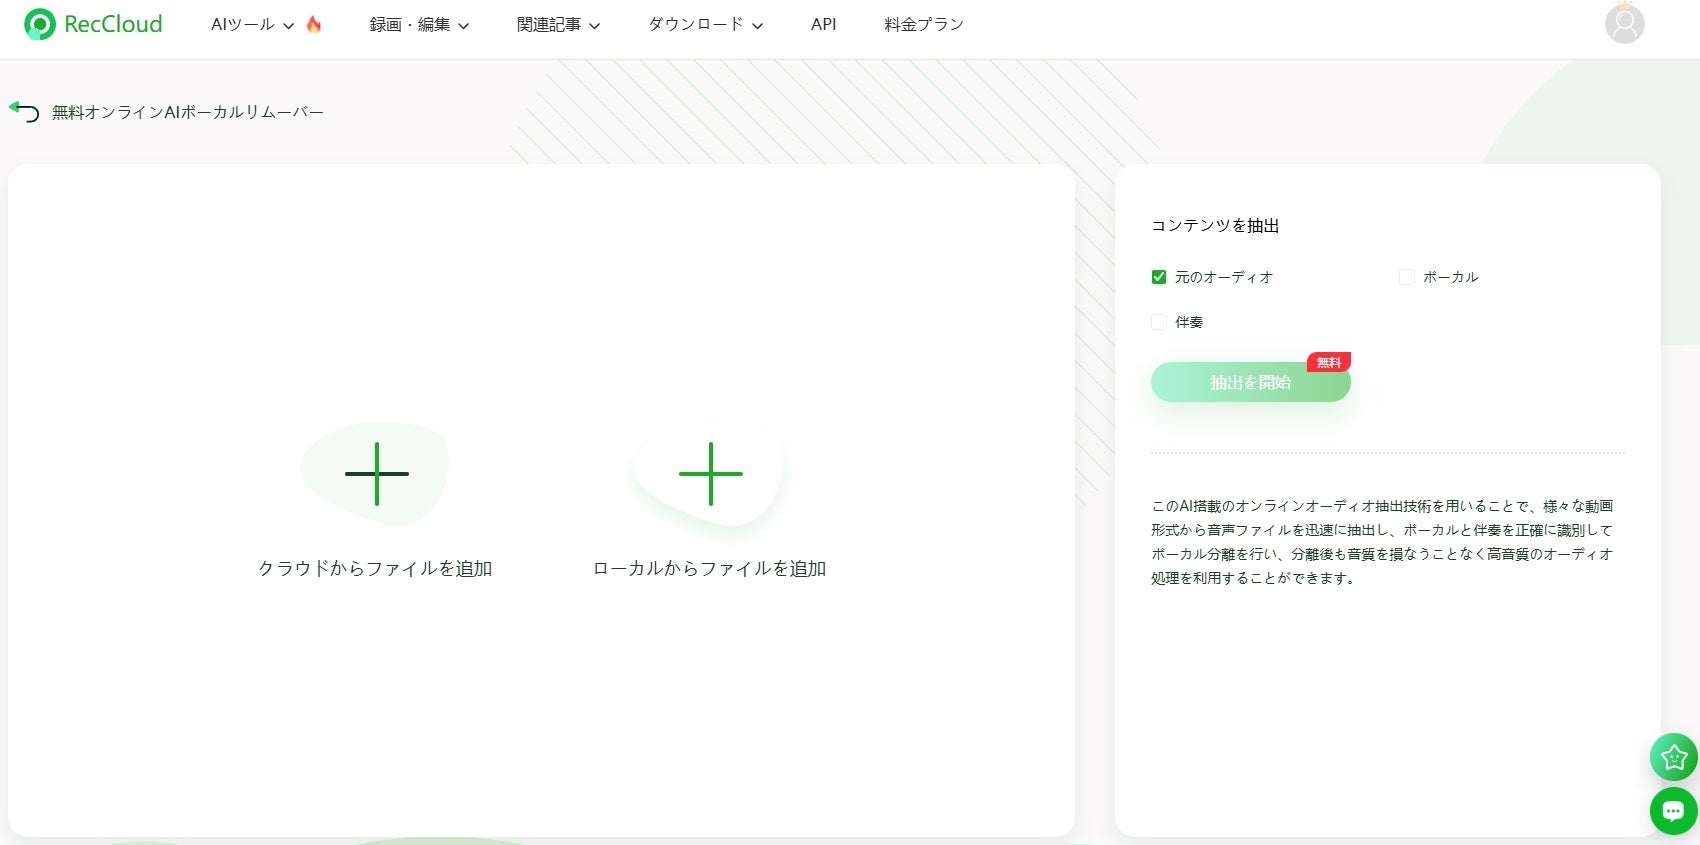Tick the 伴奏 checkbox

[1159, 322]
